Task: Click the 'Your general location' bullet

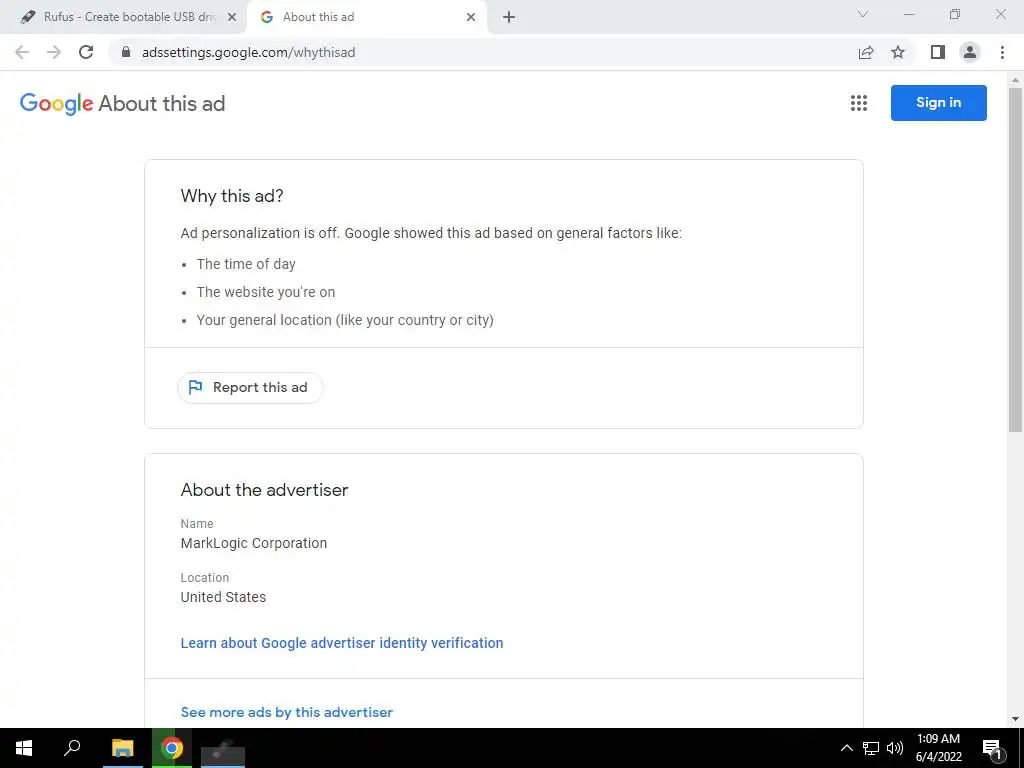Action: coord(345,320)
